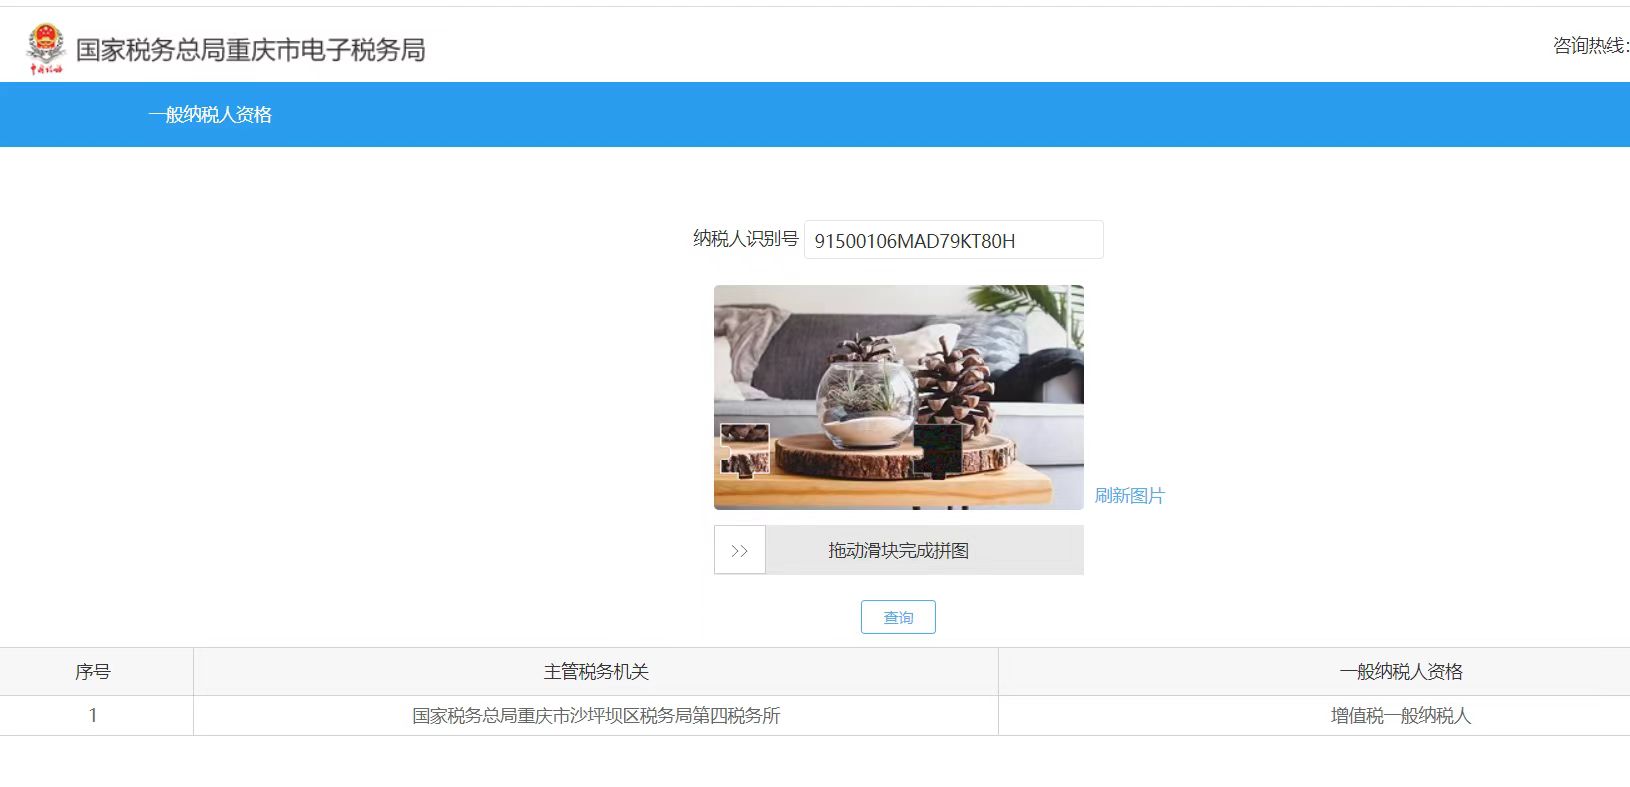Open 一般纳税人资格 tab in blue banner
Viewport: 1630px width, 787px height.
(x=210, y=114)
